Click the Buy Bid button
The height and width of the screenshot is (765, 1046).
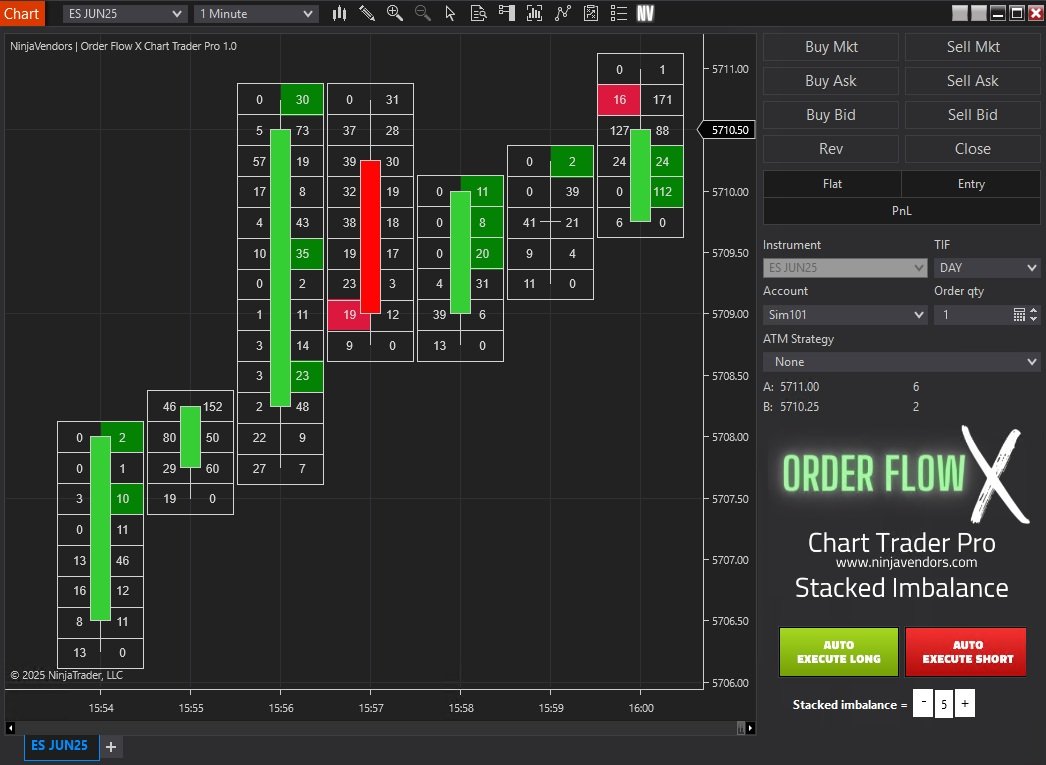point(831,115)
